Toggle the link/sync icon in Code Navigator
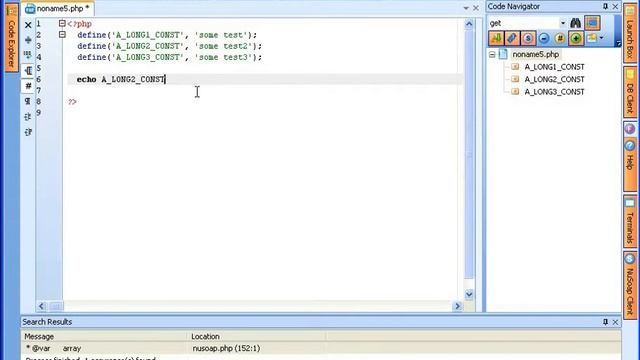The width and height of the screenshot is (640, 360). [512, 38]
